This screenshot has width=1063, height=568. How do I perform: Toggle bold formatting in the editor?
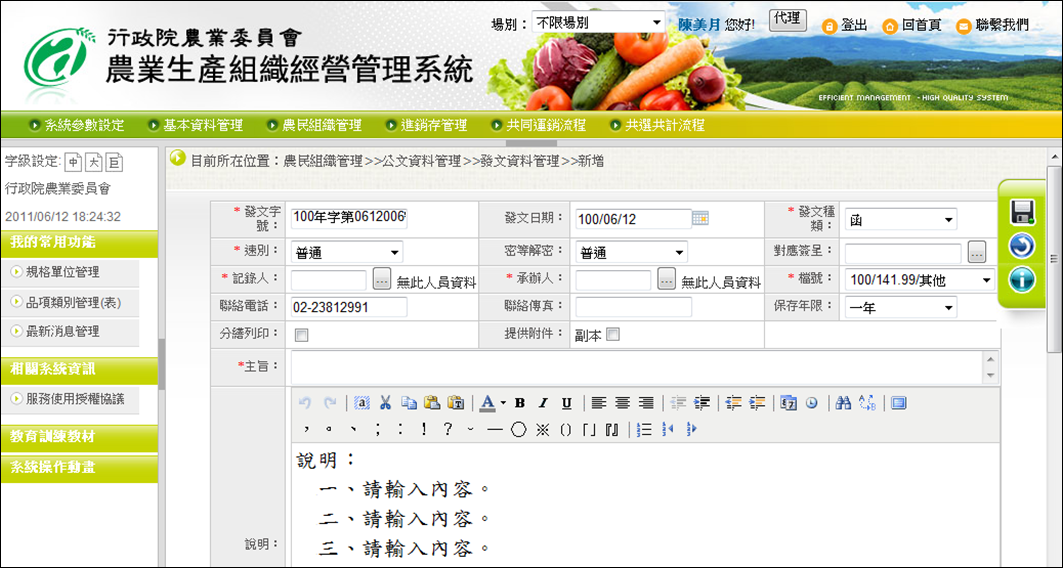520,403
